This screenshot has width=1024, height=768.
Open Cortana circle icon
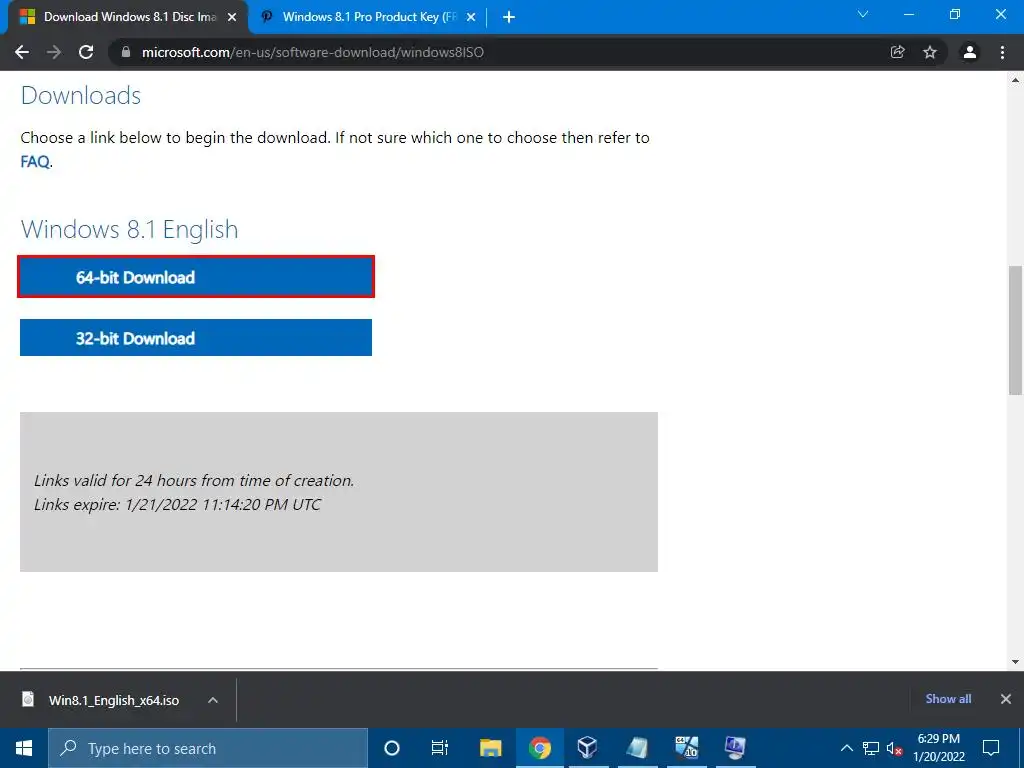click(392, 748)
